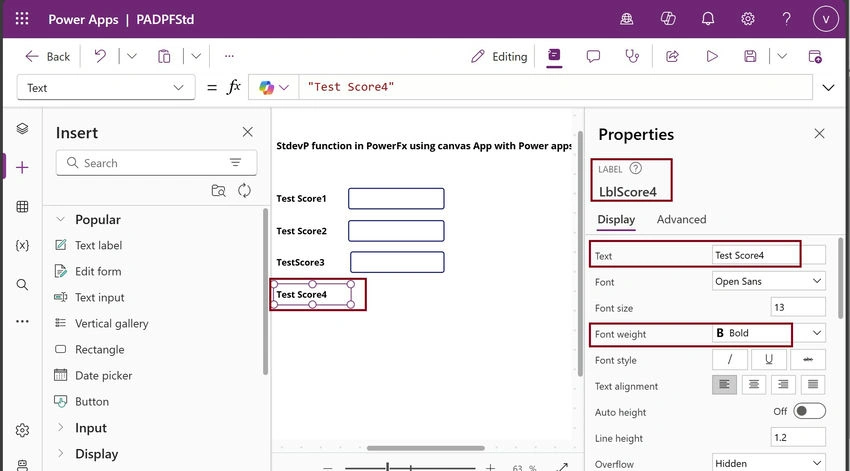The height and width of the screenshot is (471, 850).
Task: Preview the app with Play icon
Action: tap(712, 56)
